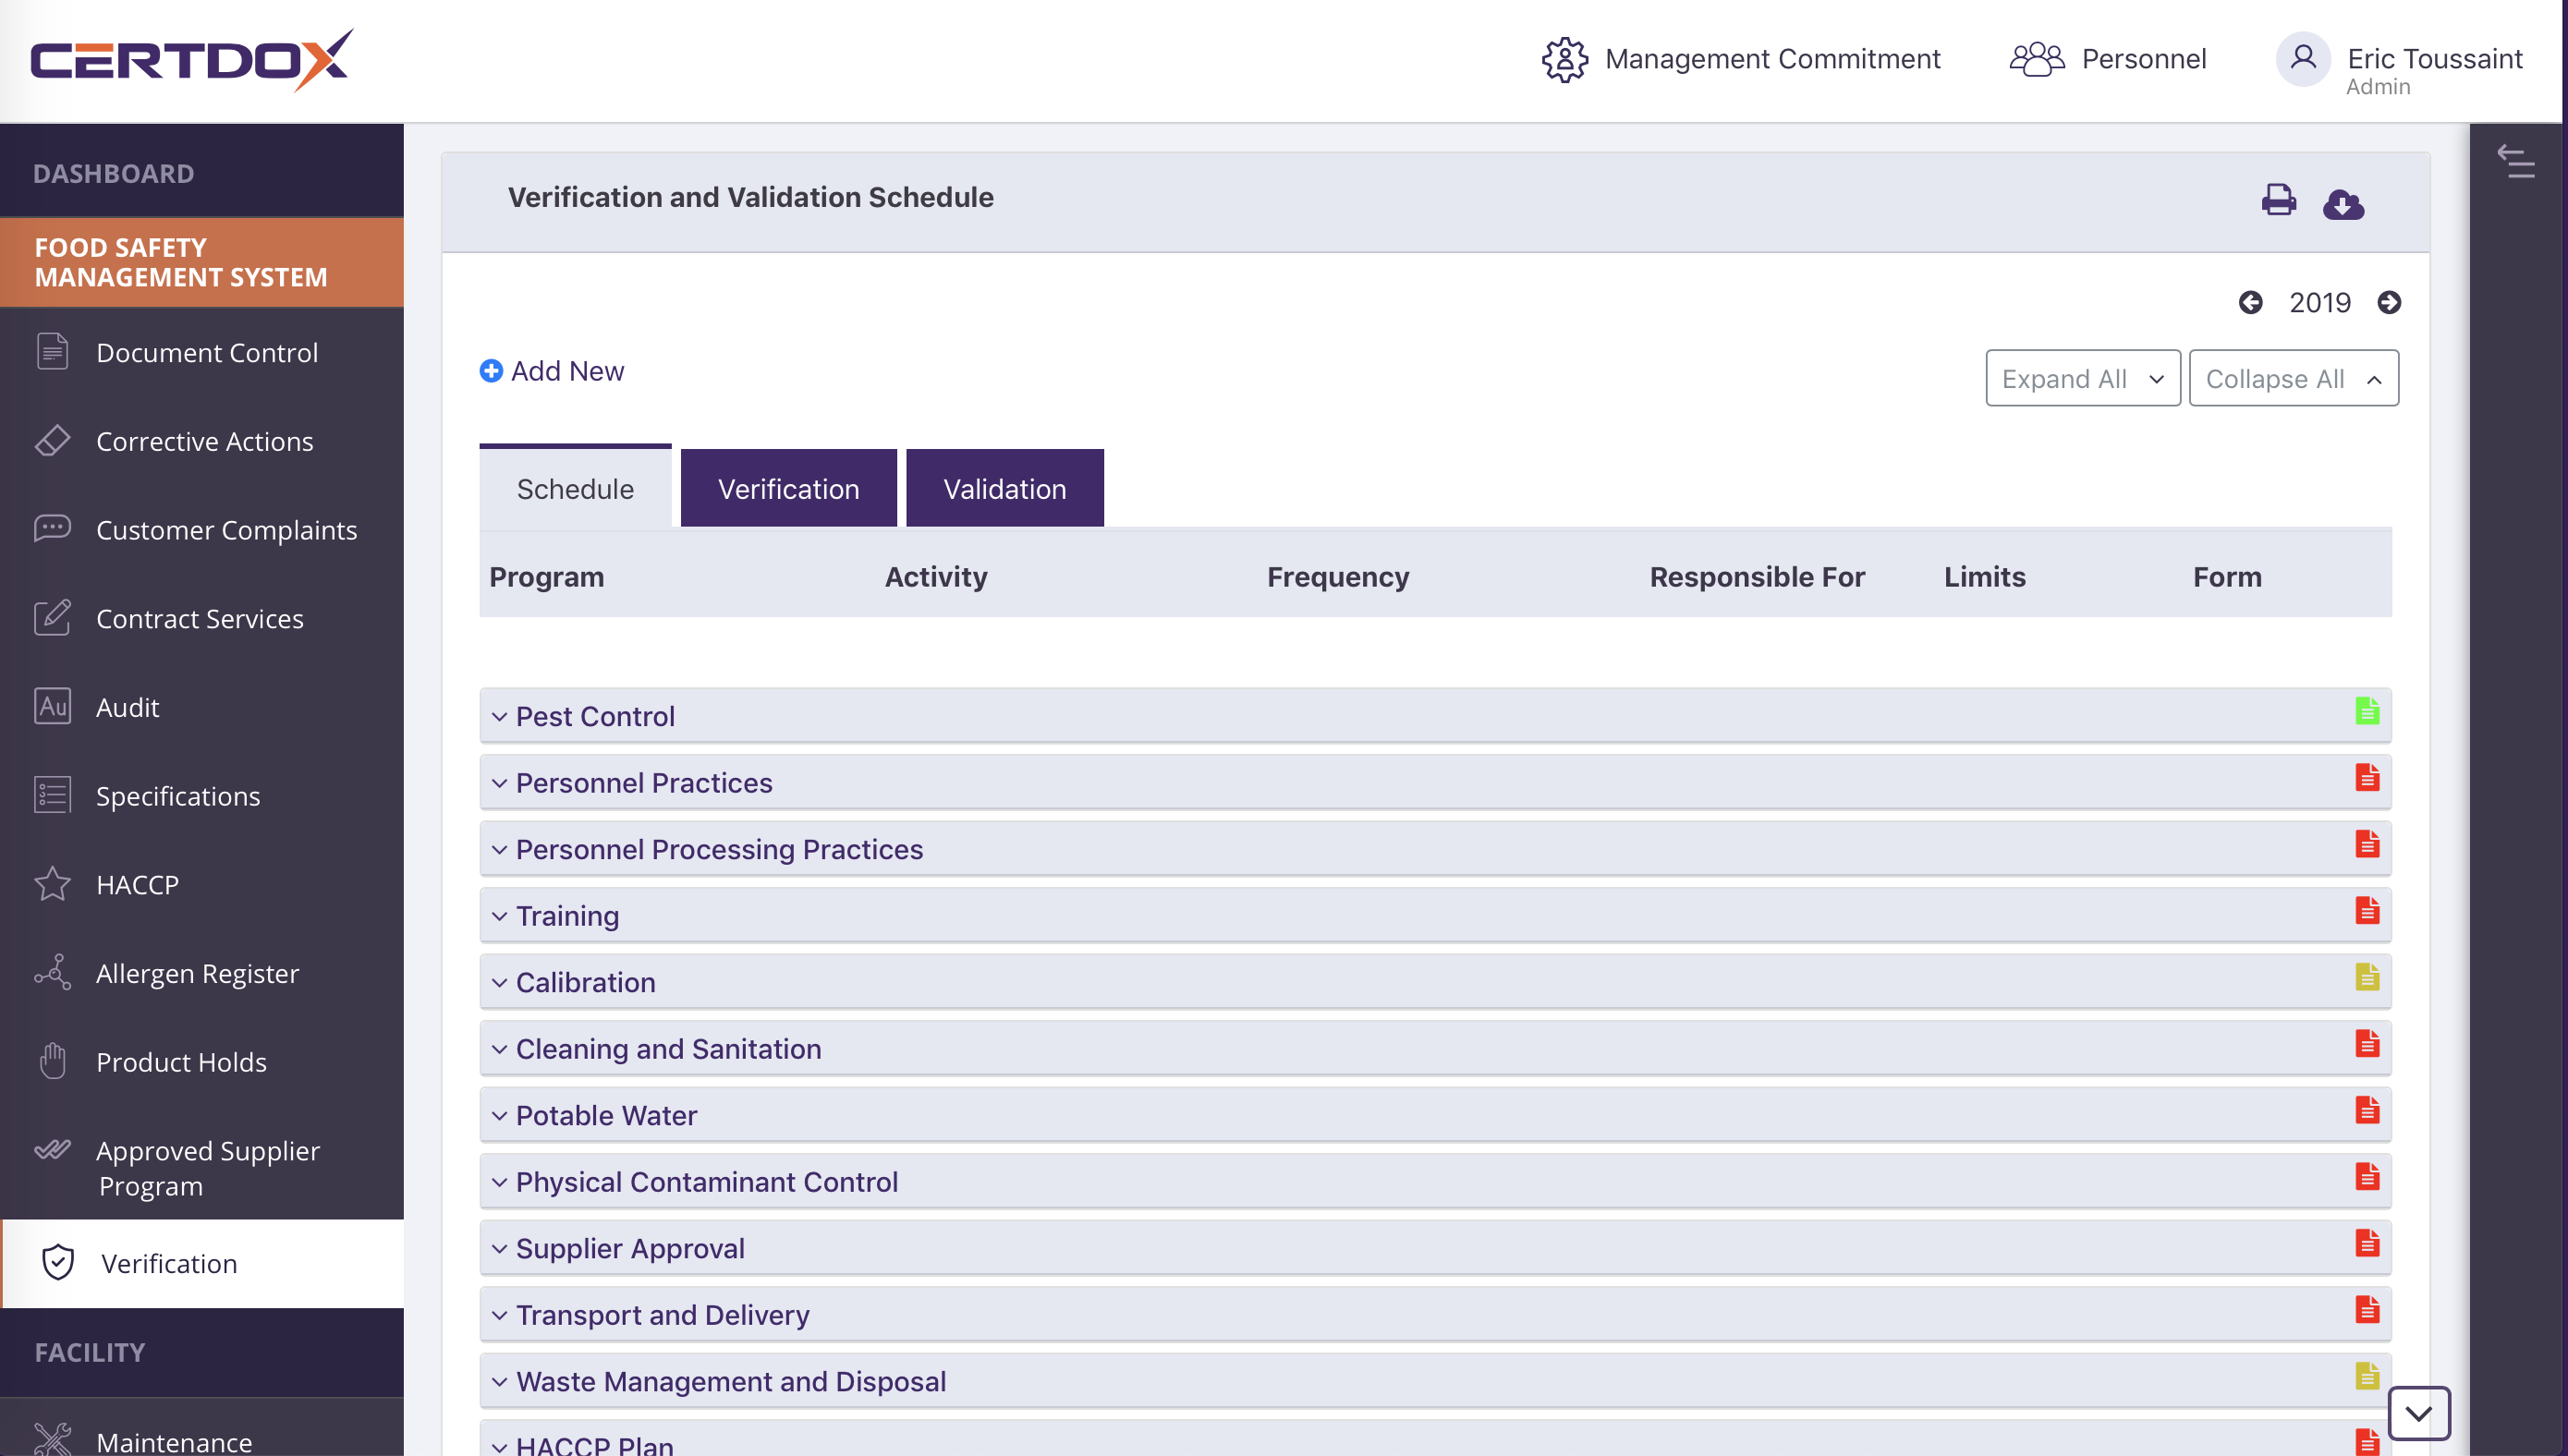Click the Add New plus icon
The image size is (2568, 1456).
491,371
